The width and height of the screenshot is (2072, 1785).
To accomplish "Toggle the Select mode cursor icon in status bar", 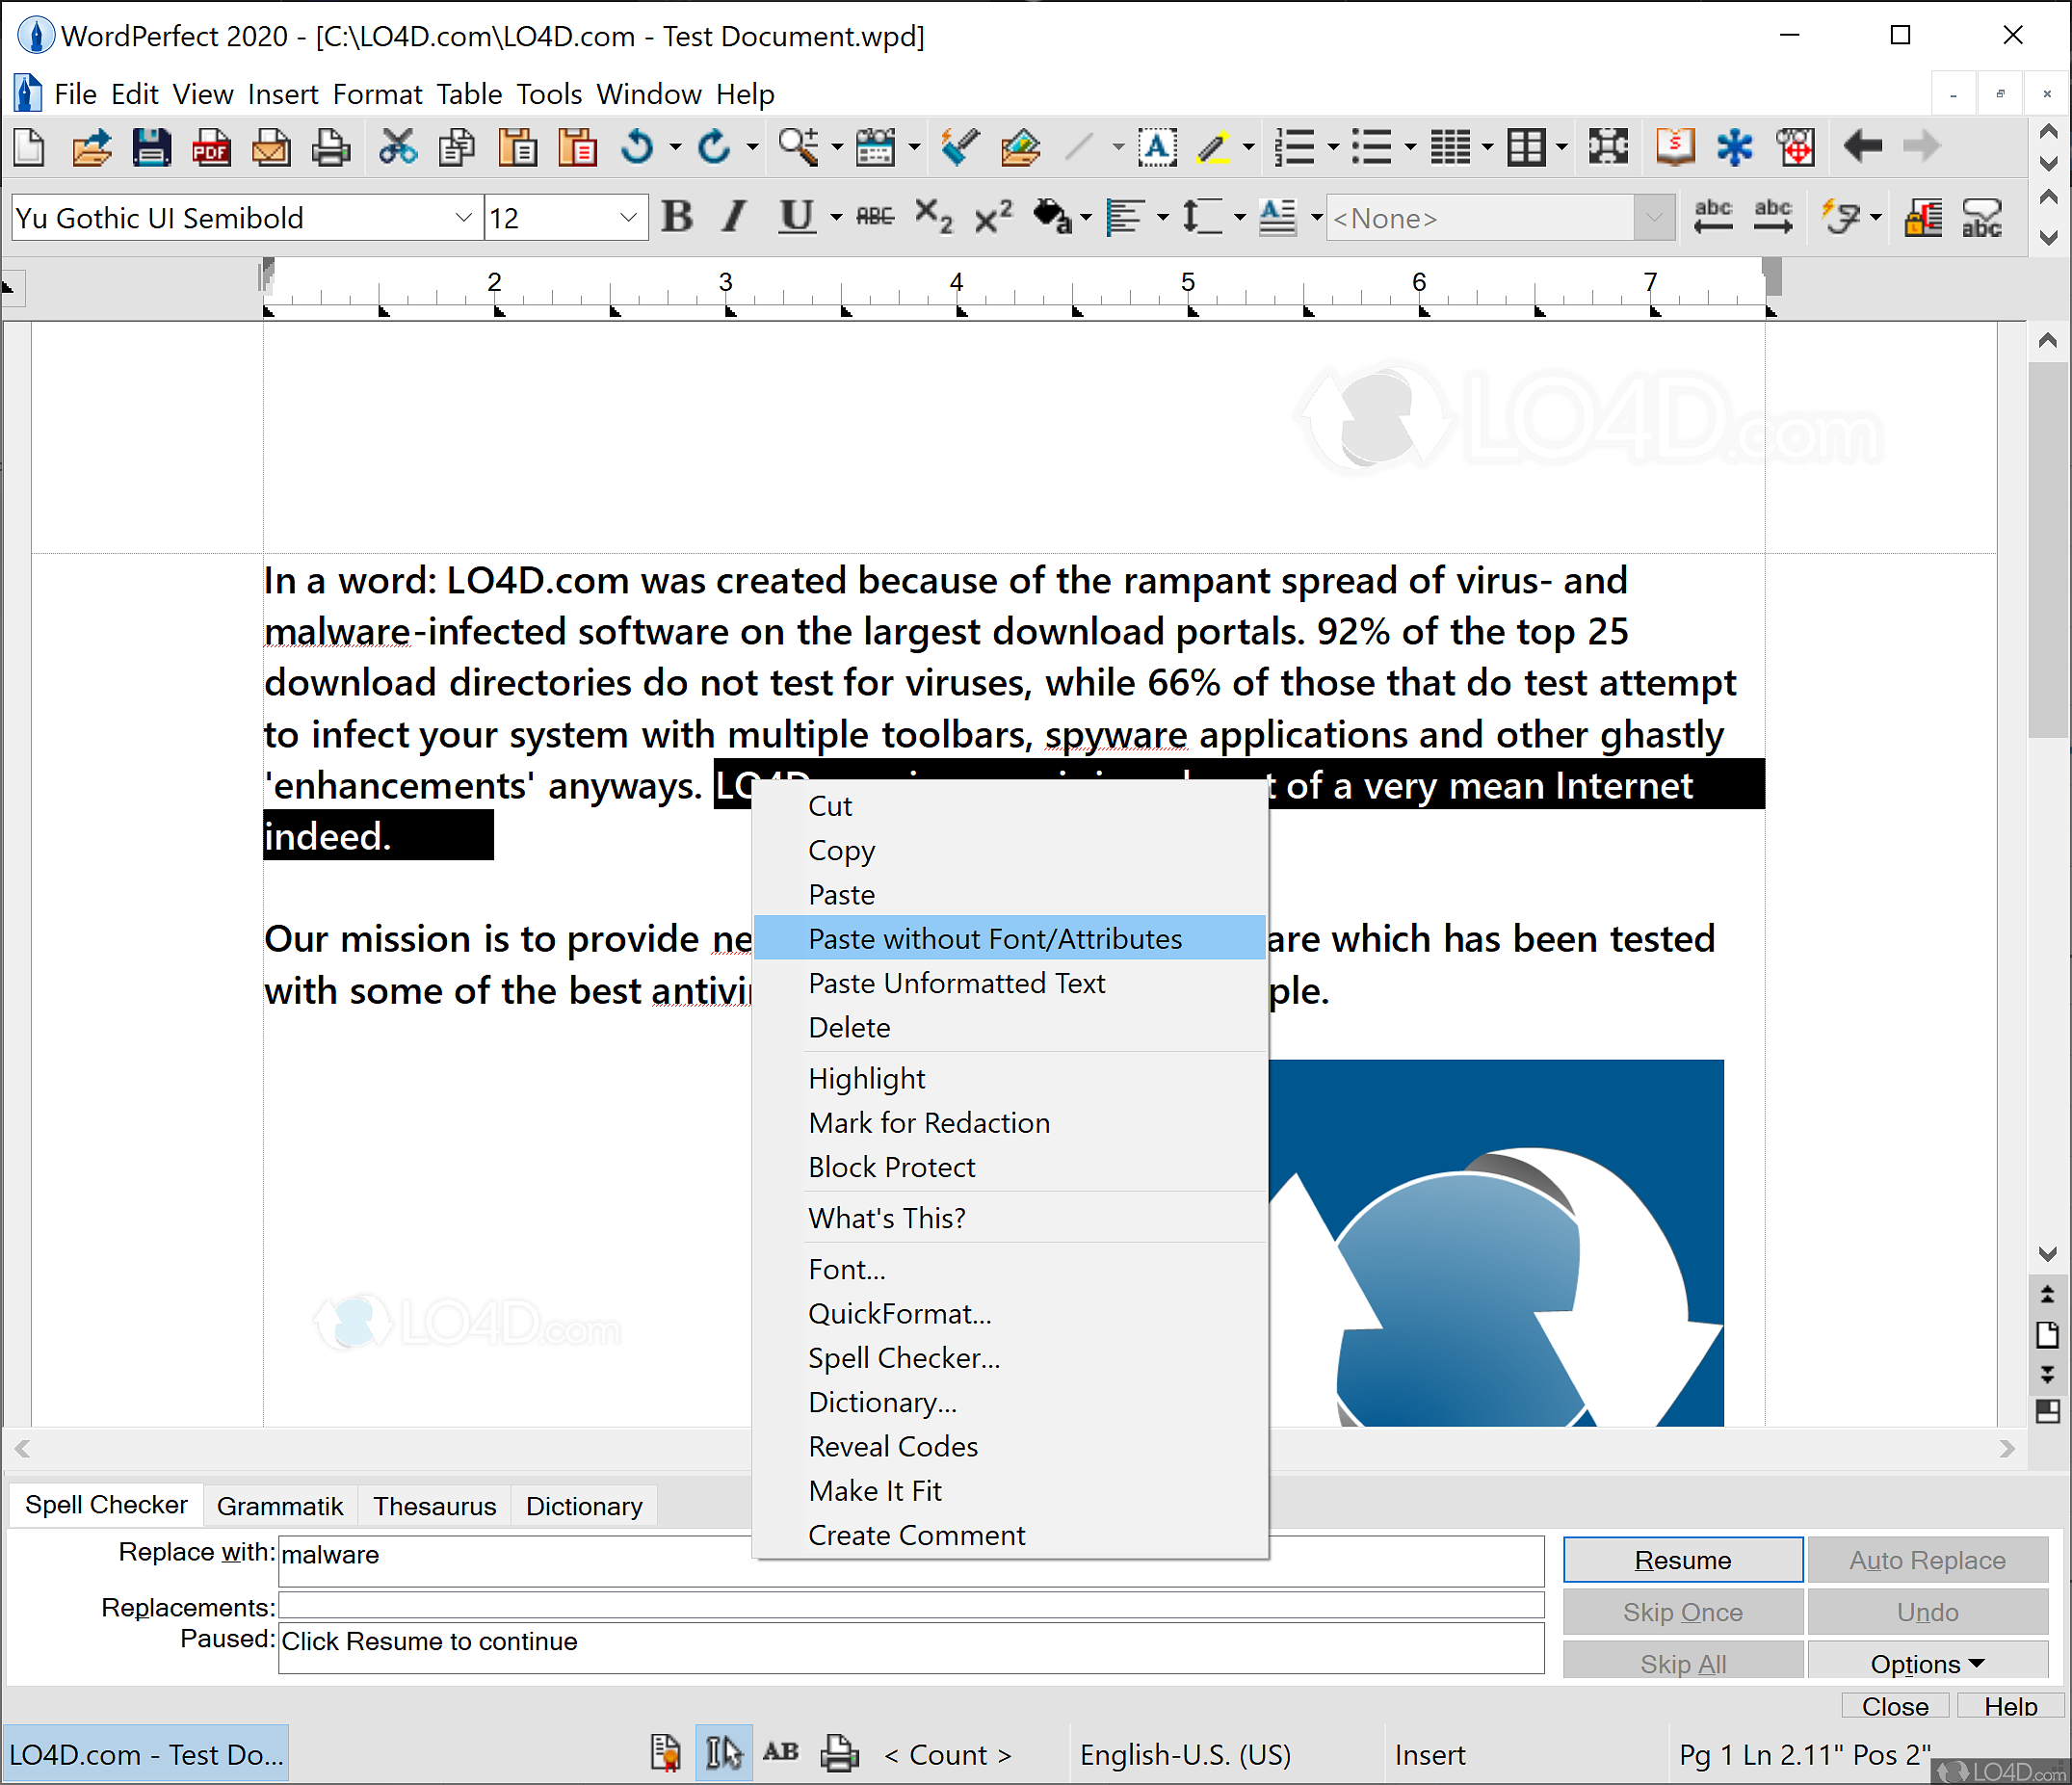I will 723,1753.
